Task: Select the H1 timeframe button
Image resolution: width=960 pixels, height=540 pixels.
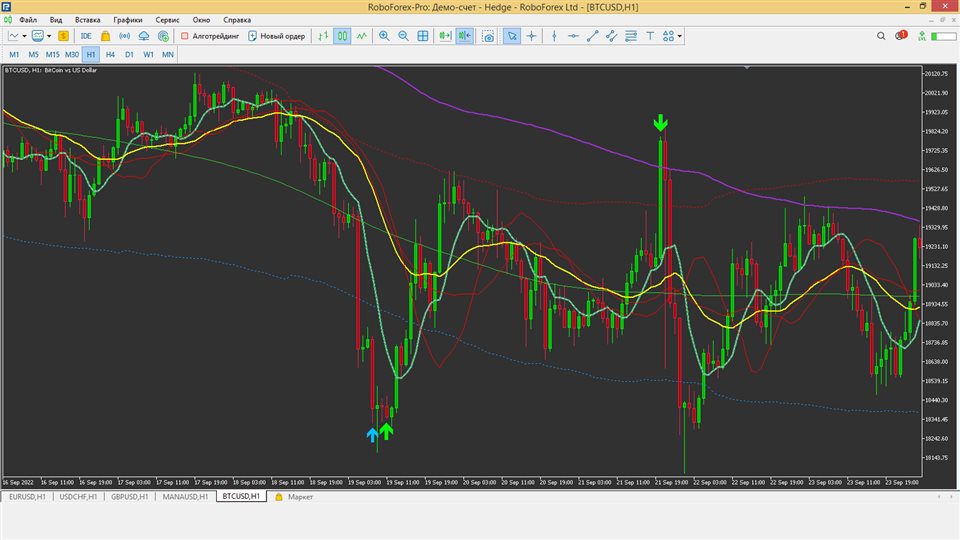Action: pos(91,54)
